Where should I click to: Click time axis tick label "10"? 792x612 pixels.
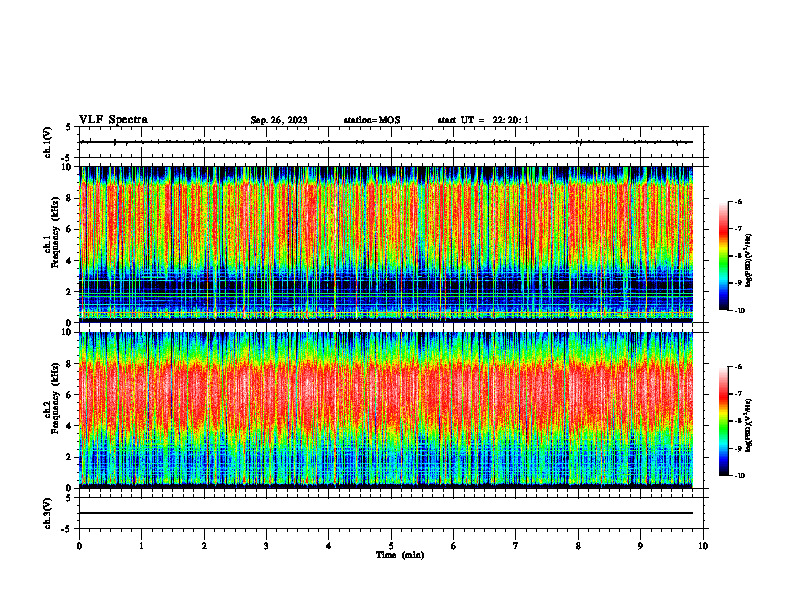click(703, 546)
